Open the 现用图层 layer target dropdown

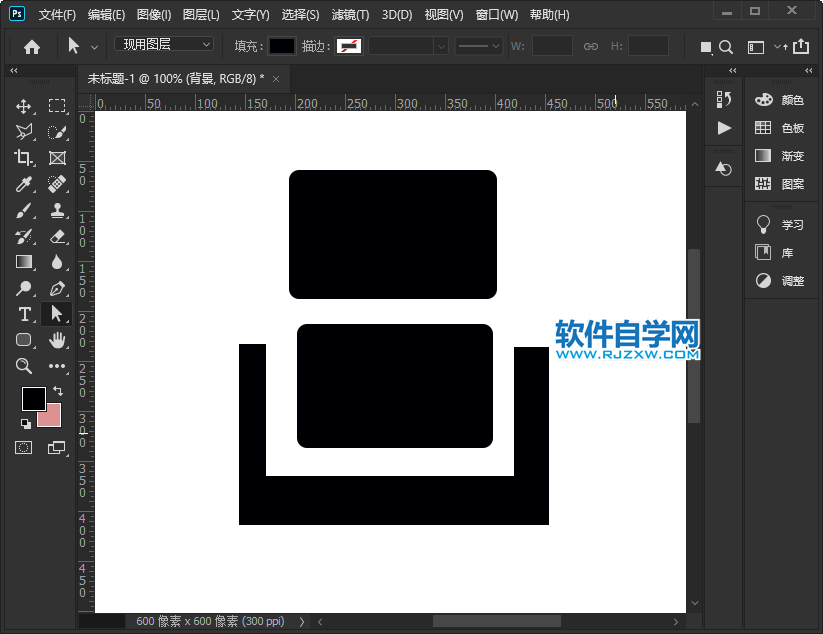click(x=163, y=44)
